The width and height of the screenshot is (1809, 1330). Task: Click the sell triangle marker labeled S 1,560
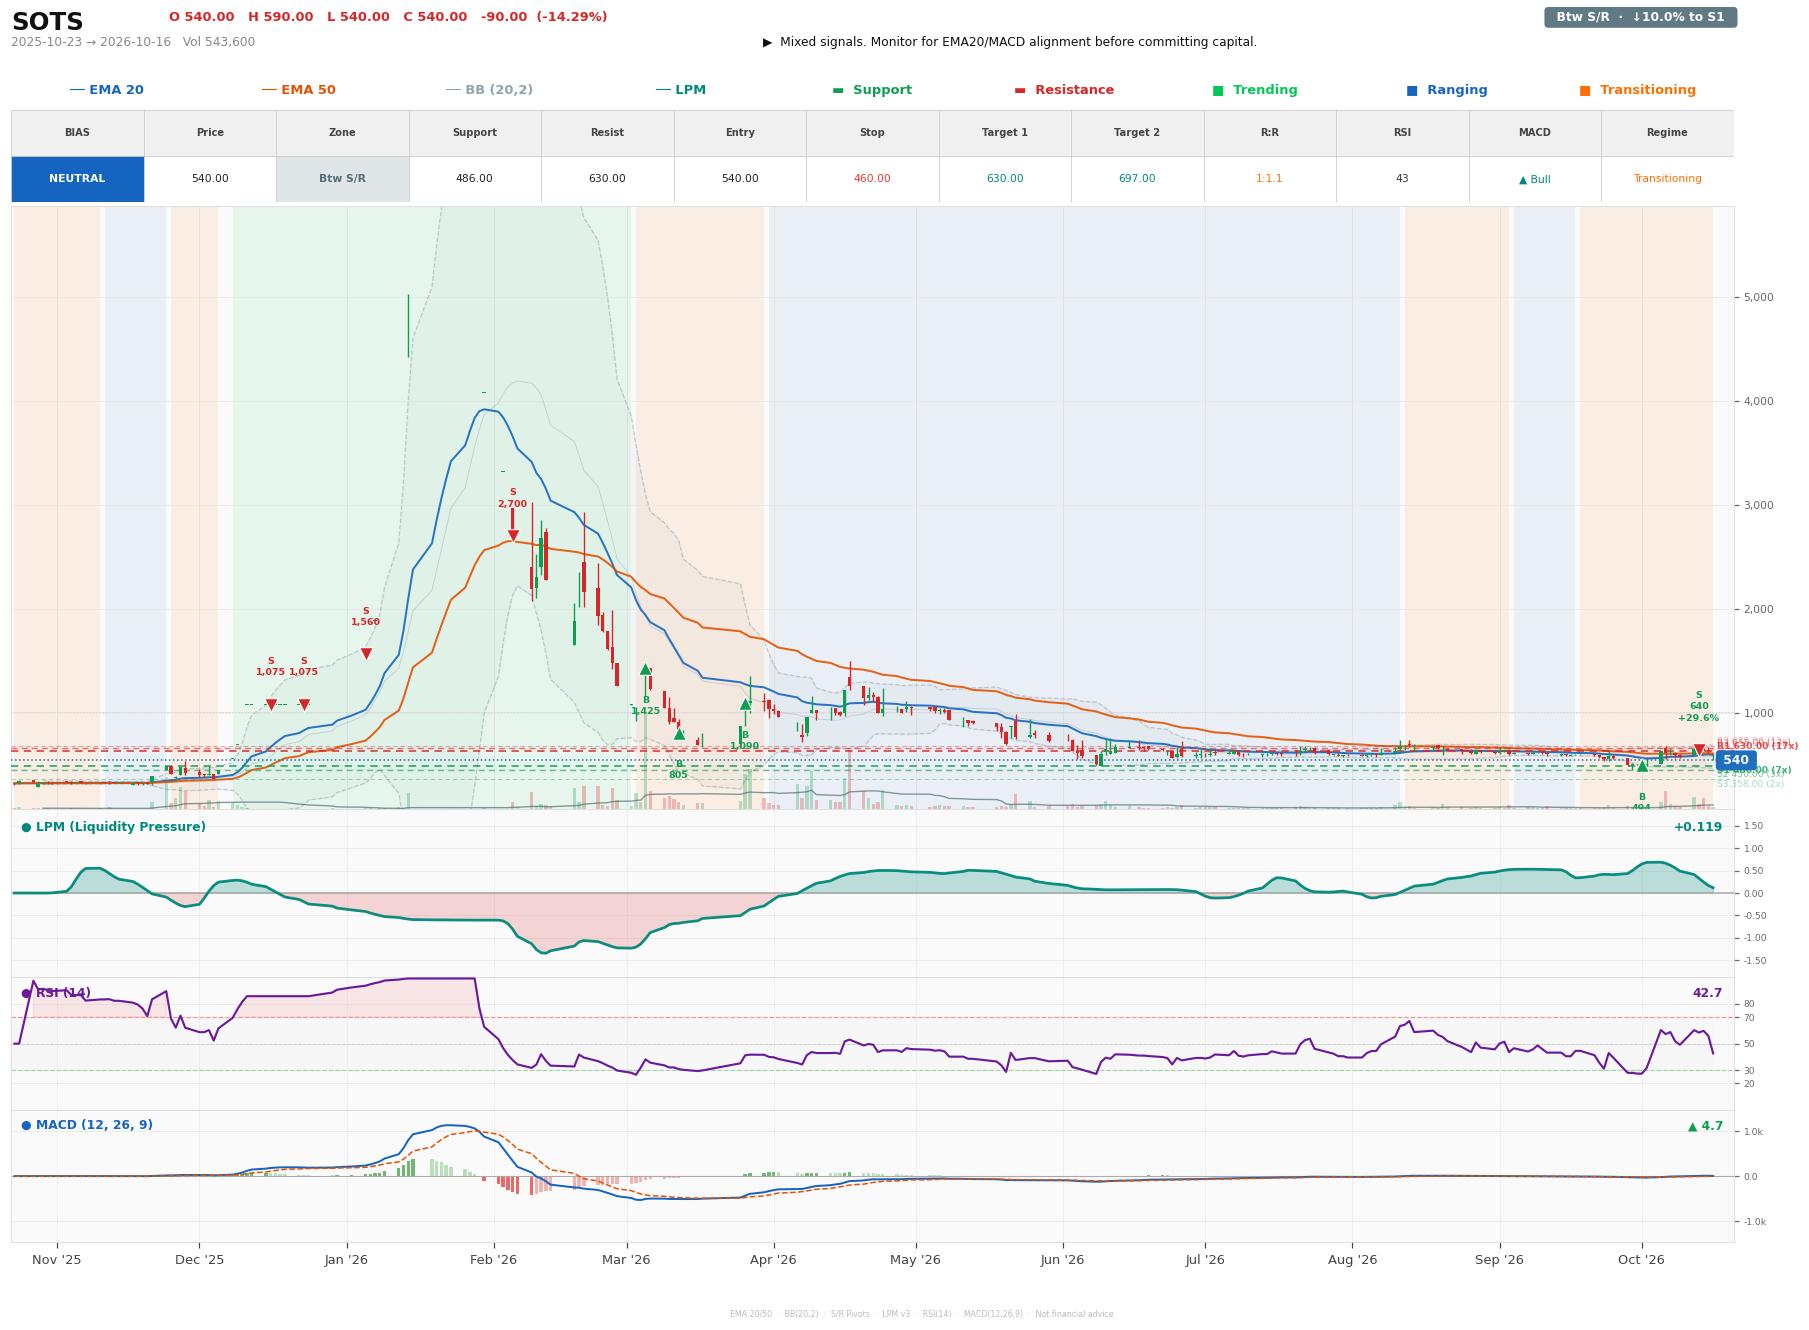point(366,654)
